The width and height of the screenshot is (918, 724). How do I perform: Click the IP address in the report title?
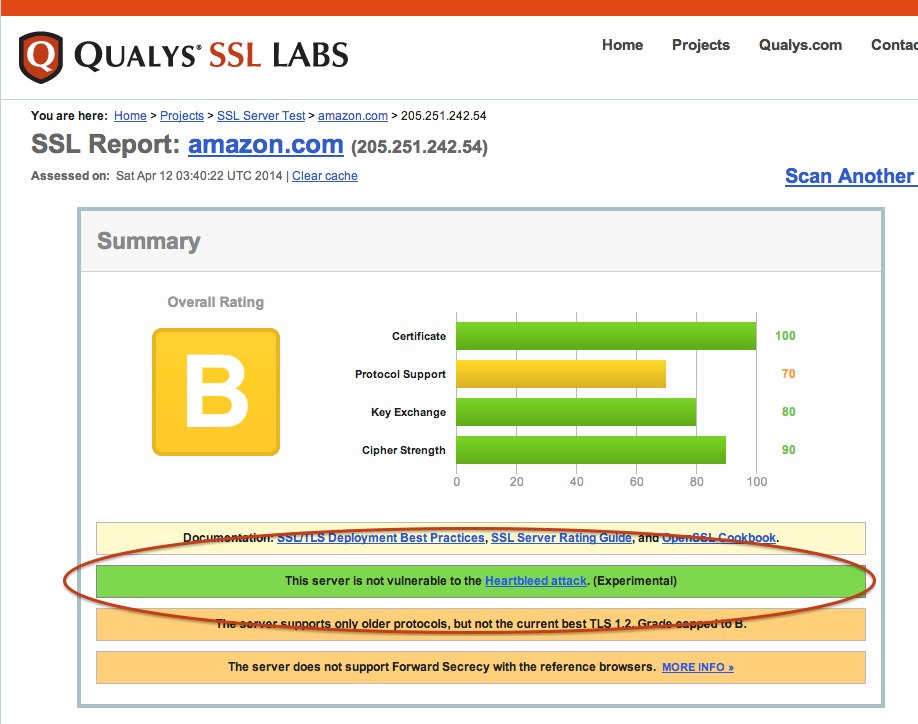click(419, 146)
